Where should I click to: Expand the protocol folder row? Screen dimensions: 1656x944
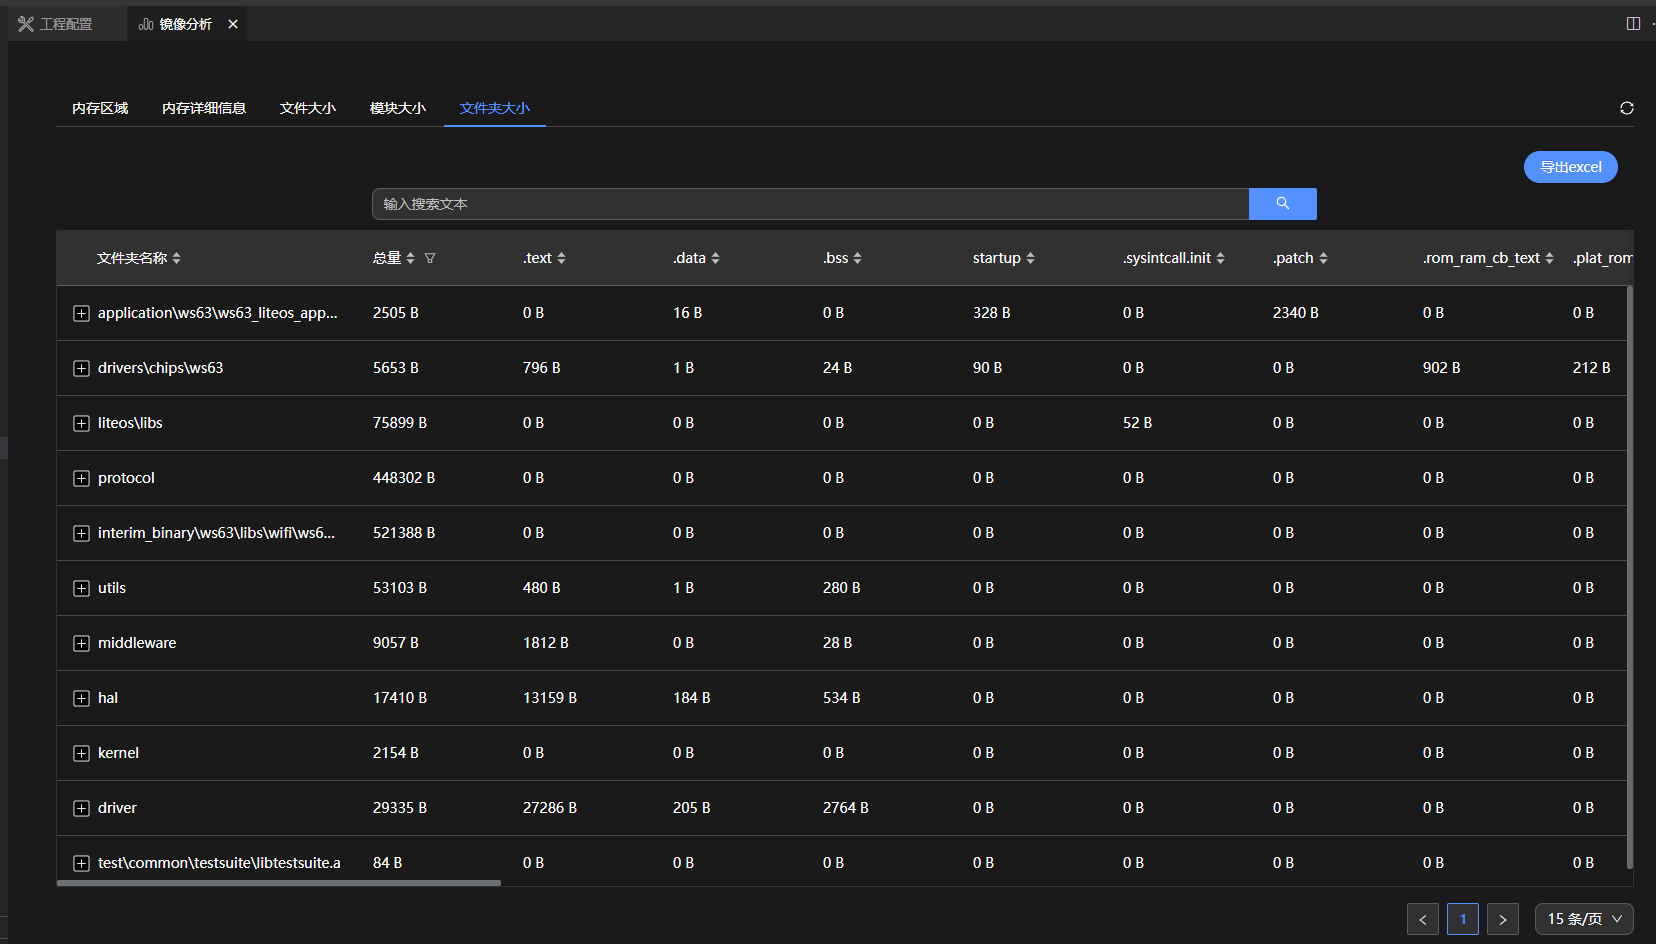82,478
